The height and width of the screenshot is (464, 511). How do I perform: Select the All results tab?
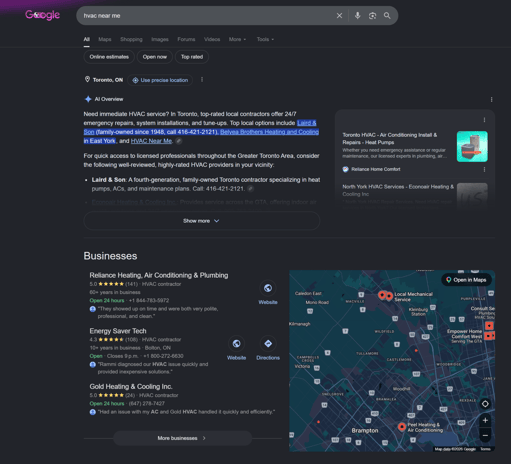(x=87, y=39)
